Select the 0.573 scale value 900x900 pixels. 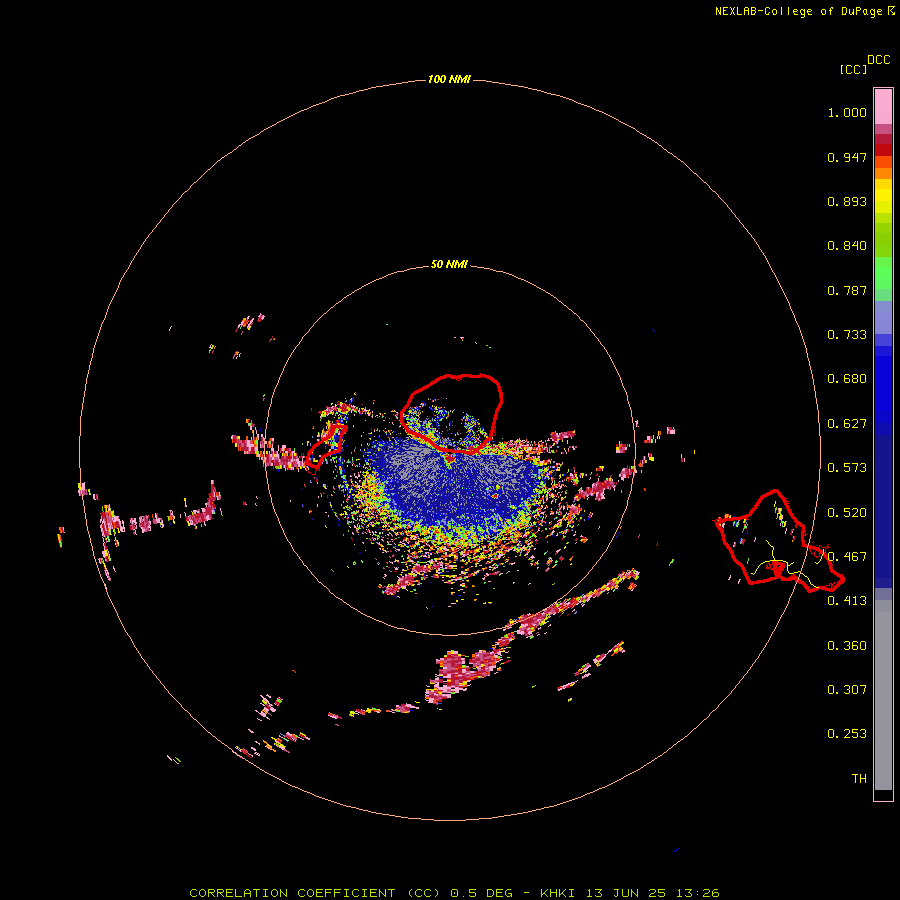click(847, 468)
